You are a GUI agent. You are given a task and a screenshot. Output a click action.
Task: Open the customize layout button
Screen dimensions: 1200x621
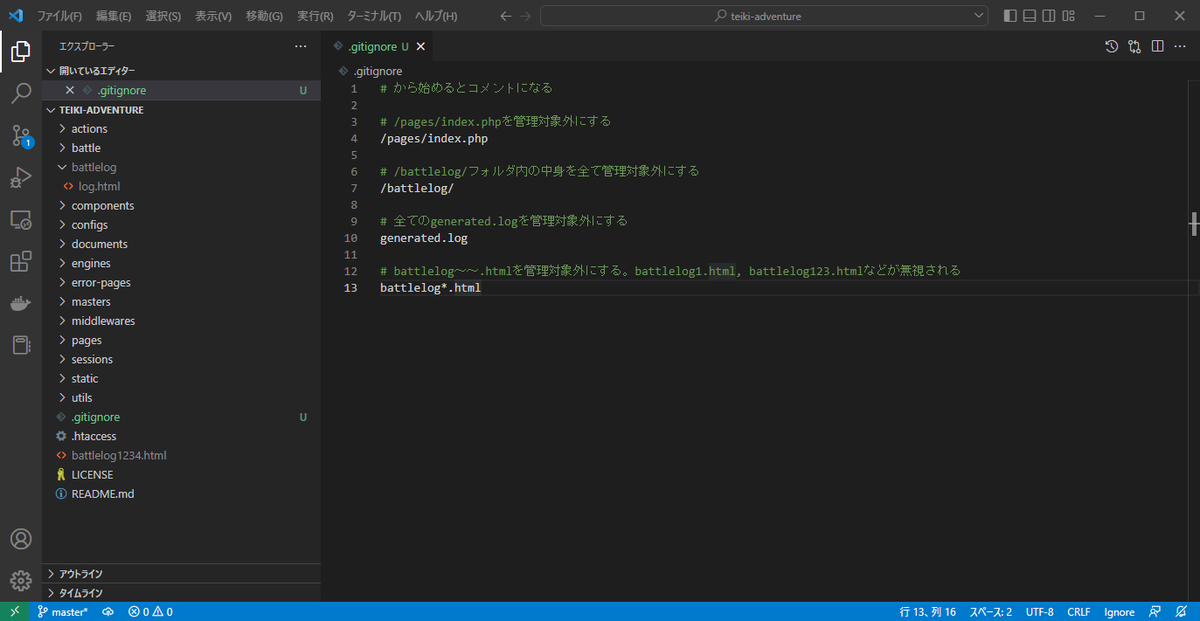click(1069, 16)
